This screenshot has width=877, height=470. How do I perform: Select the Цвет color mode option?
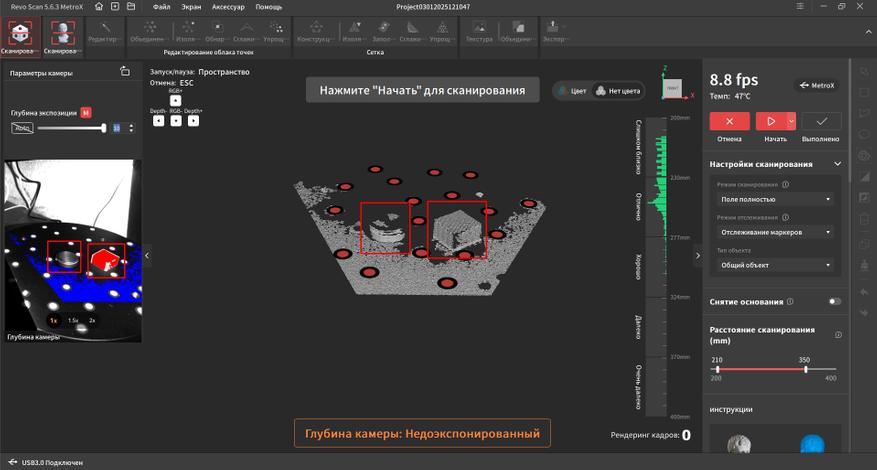tap(572, 90)
